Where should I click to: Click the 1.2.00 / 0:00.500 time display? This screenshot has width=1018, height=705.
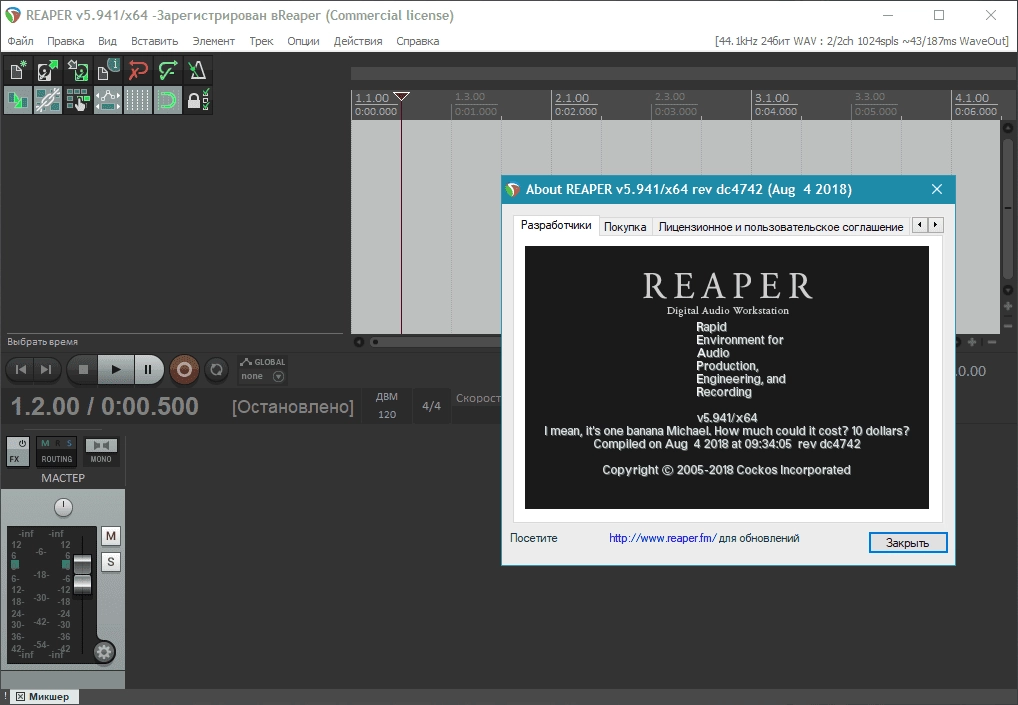click(x=105, y=406)
